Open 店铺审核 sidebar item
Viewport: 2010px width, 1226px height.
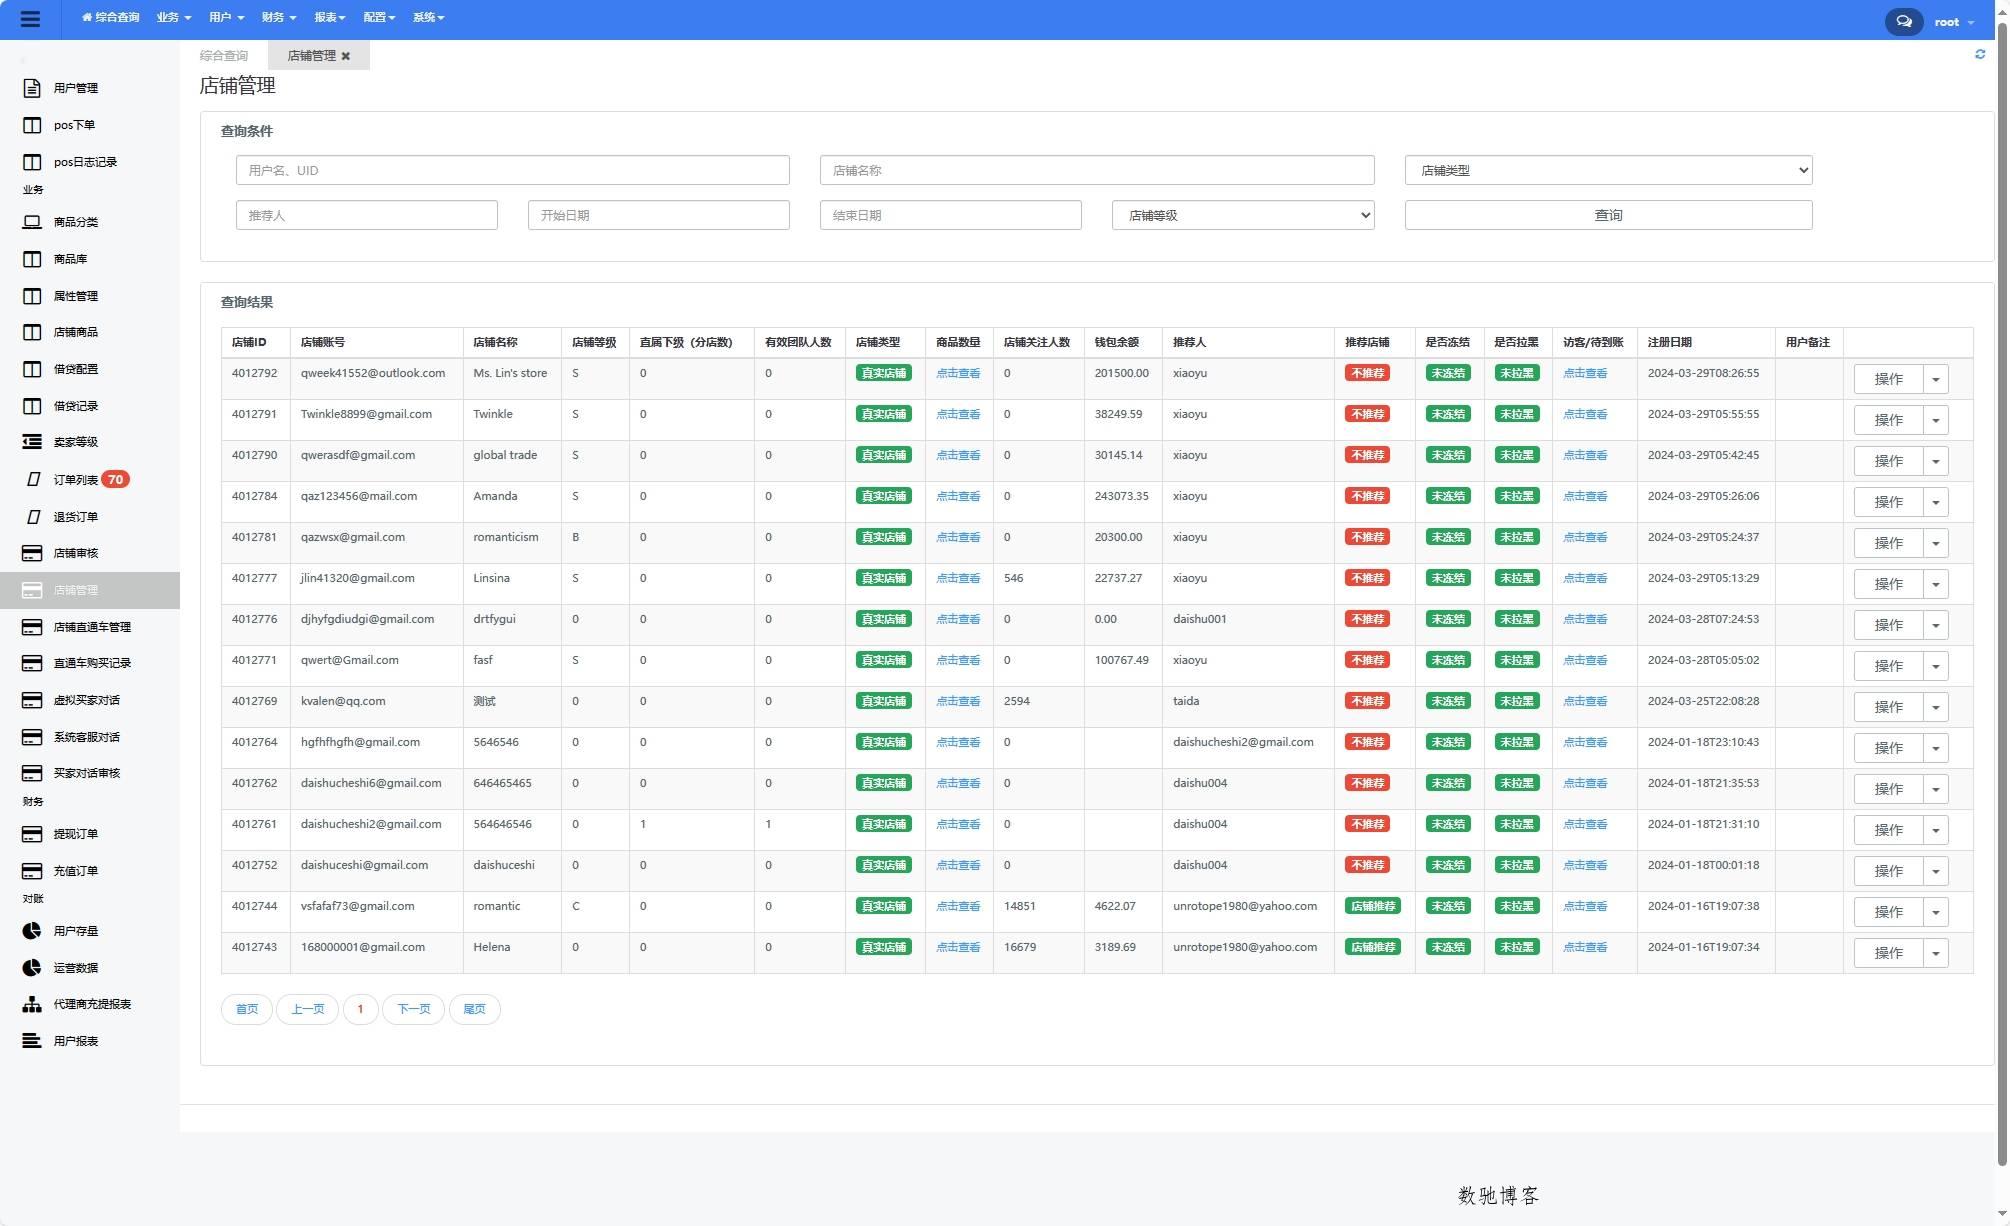click(x=76, y=553)
